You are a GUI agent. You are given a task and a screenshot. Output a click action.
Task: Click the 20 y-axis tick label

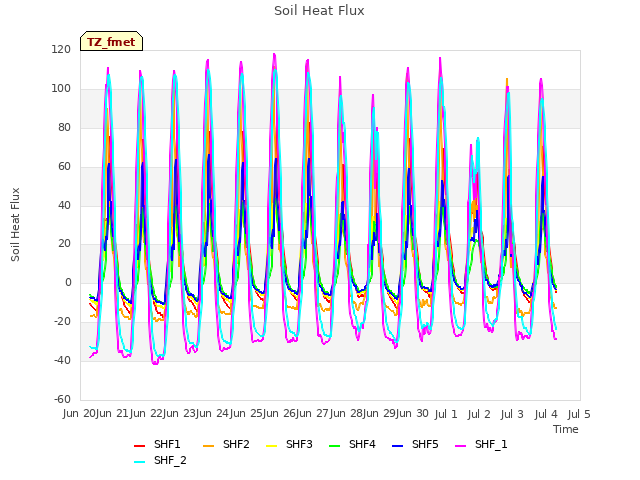coord(64,244)
